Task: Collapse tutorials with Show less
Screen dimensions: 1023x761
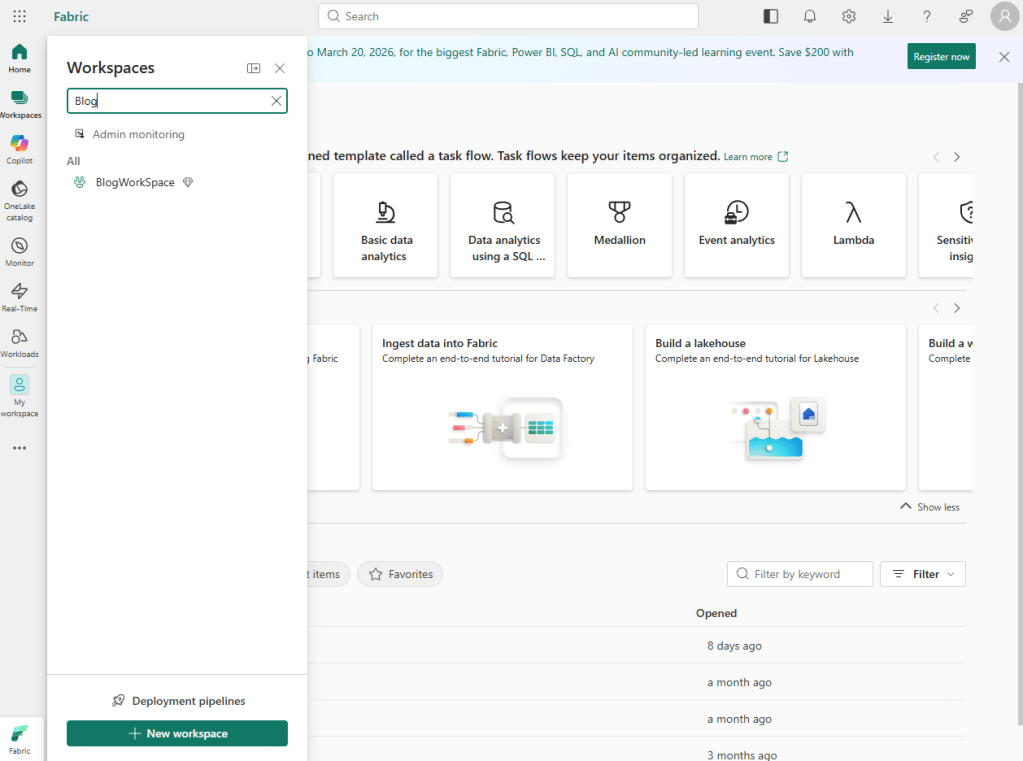Action: tap(929, 507)
